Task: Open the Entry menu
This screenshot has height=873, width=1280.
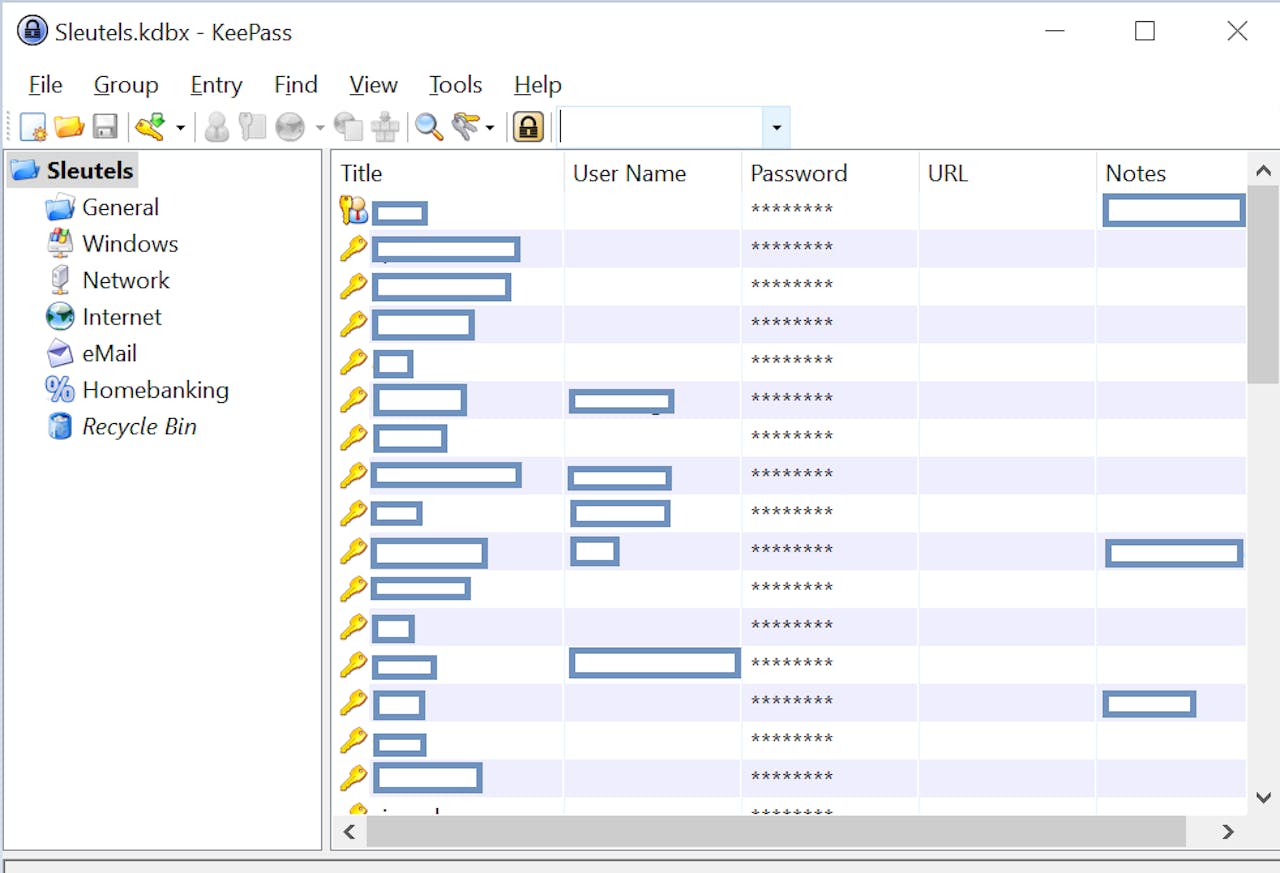Action: click(x=216, y=85)
